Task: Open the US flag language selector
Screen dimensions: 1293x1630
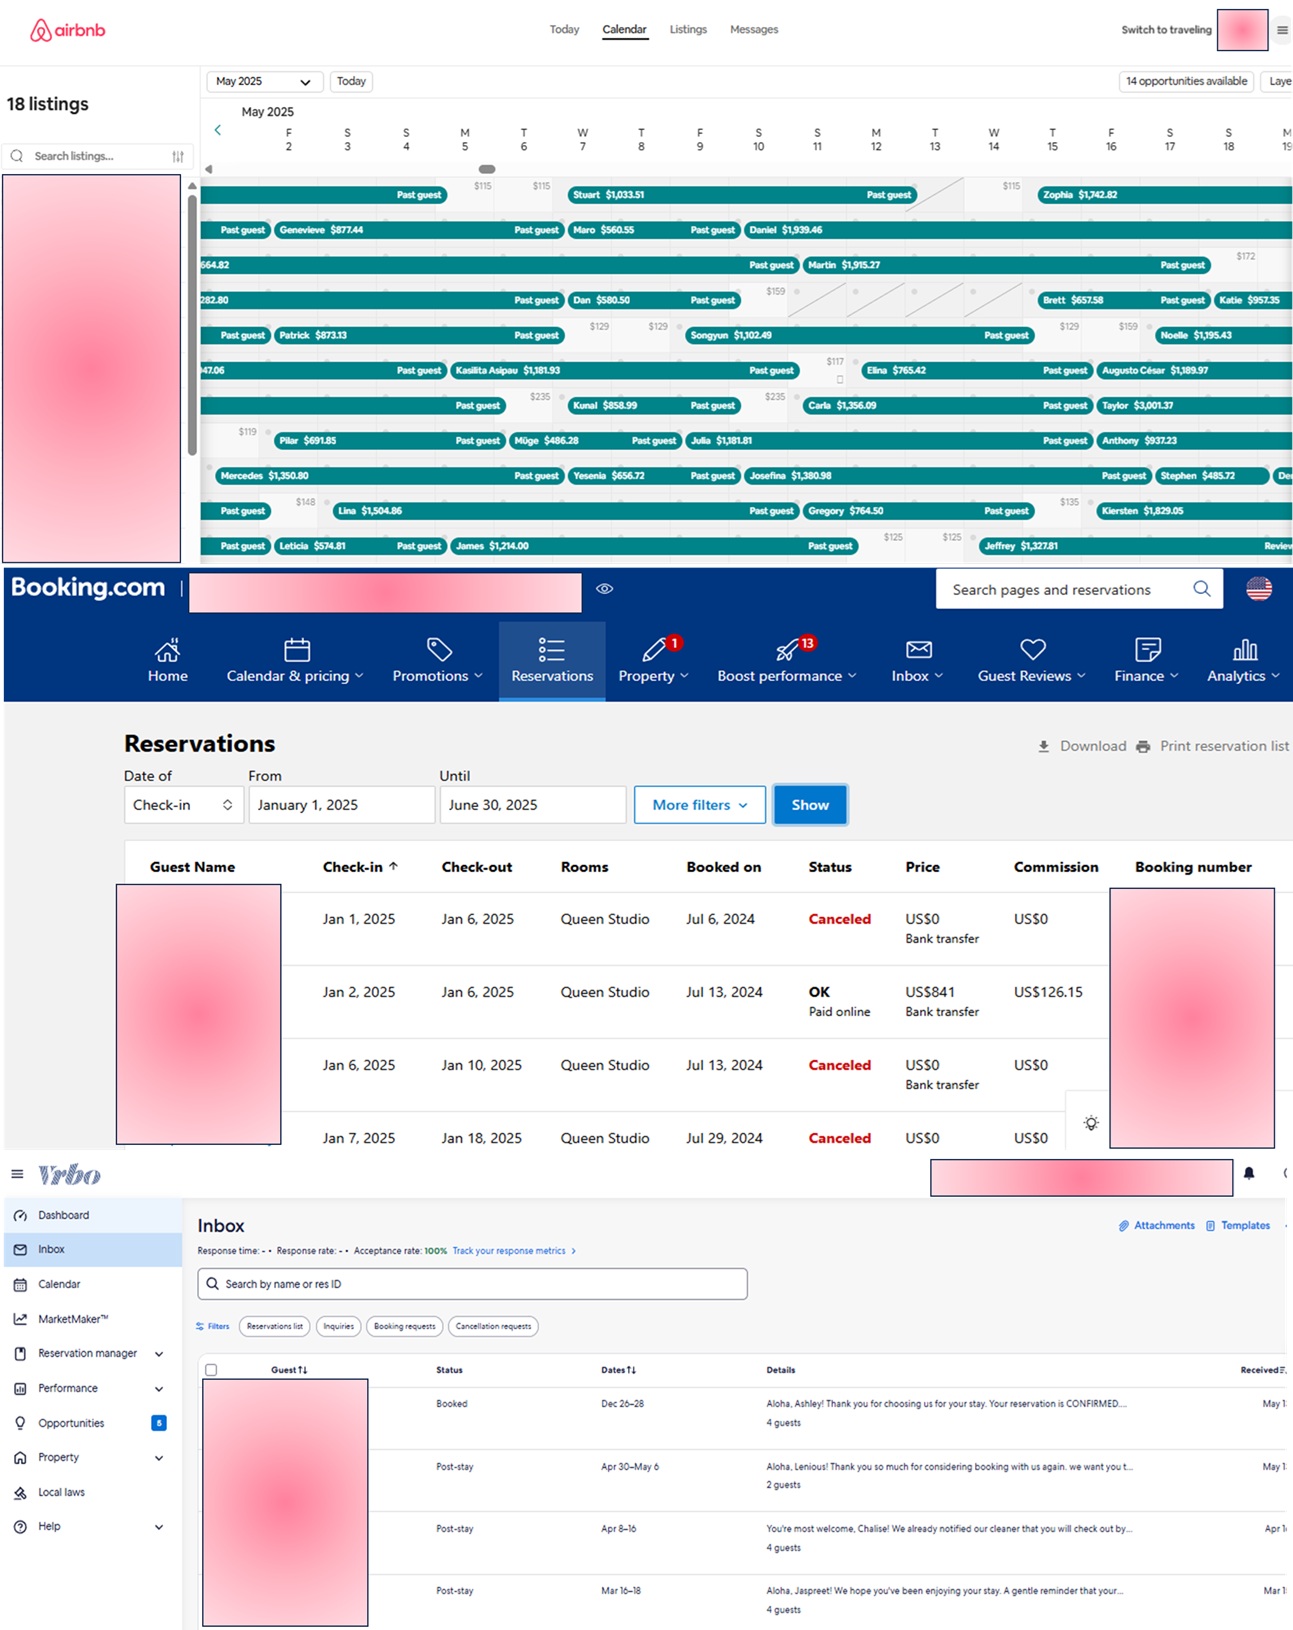Action: coord(1259,589)
